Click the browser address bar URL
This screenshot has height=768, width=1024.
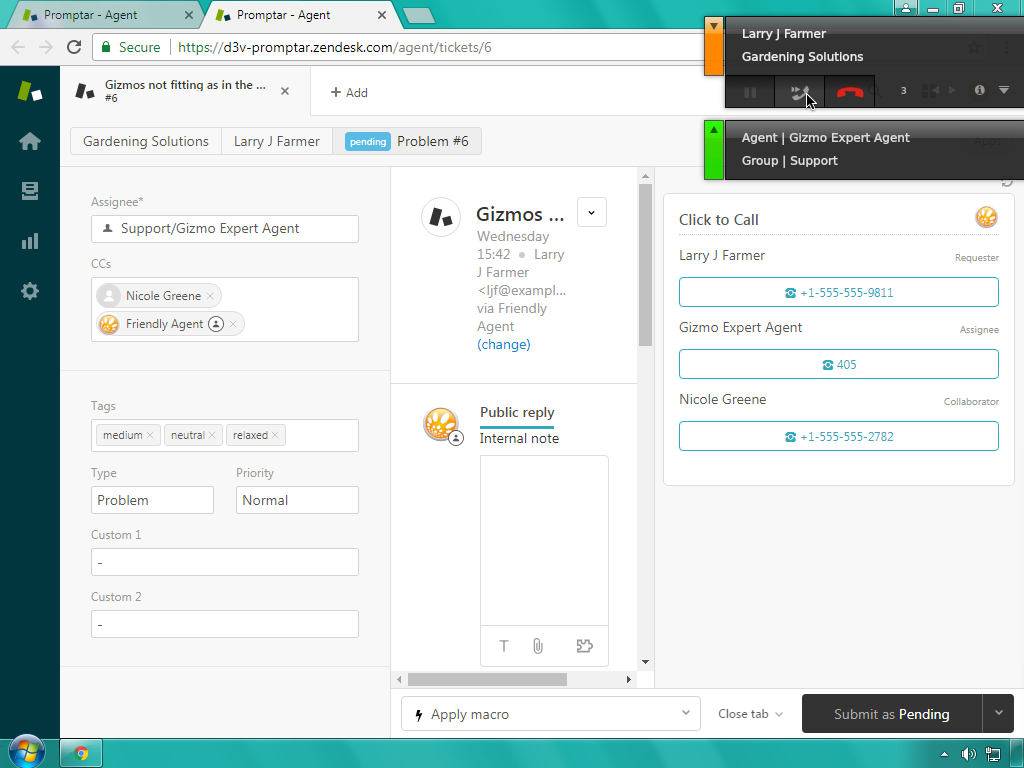(334, 47)
